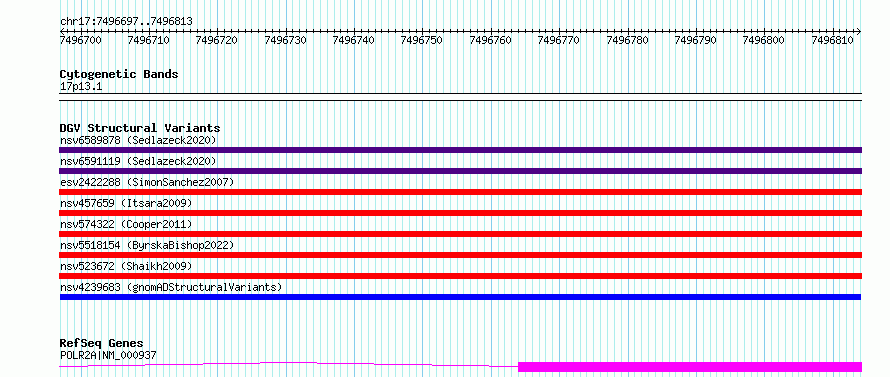Click the RefSeq Genes track title
890x377 pixels.
(102, 344)
